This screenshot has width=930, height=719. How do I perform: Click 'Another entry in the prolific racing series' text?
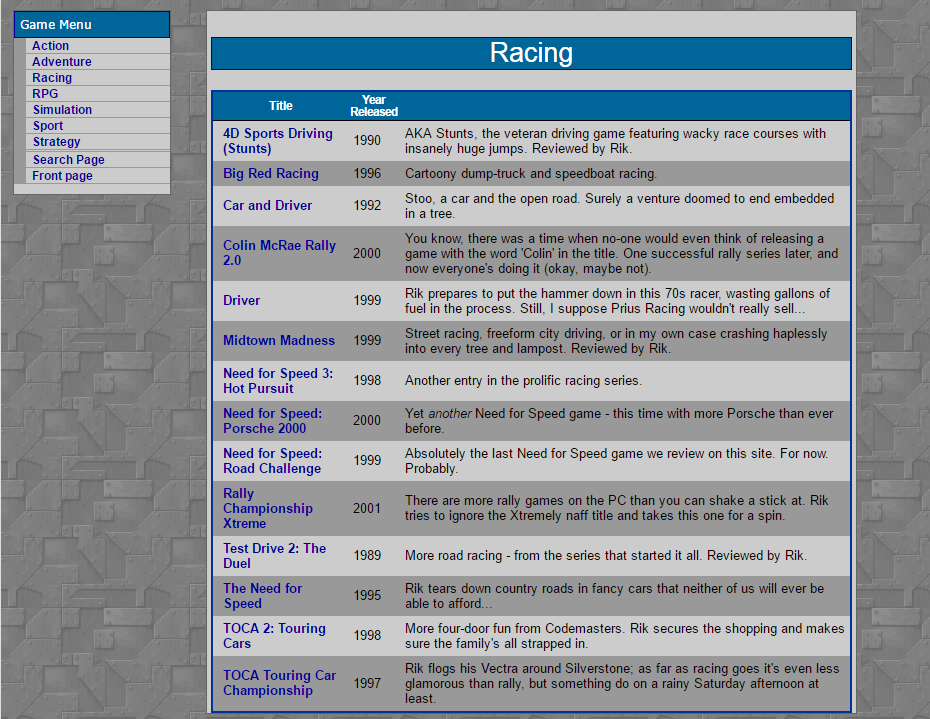click(523, 380)
